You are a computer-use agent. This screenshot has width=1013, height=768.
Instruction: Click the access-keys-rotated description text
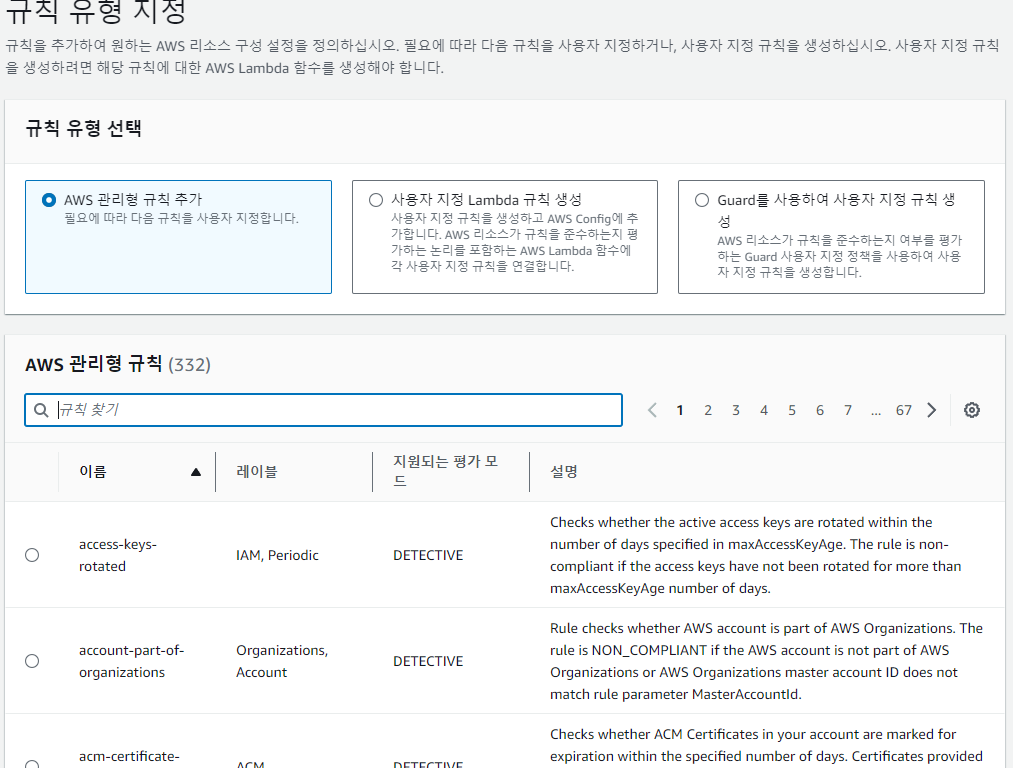coord(755,555)
